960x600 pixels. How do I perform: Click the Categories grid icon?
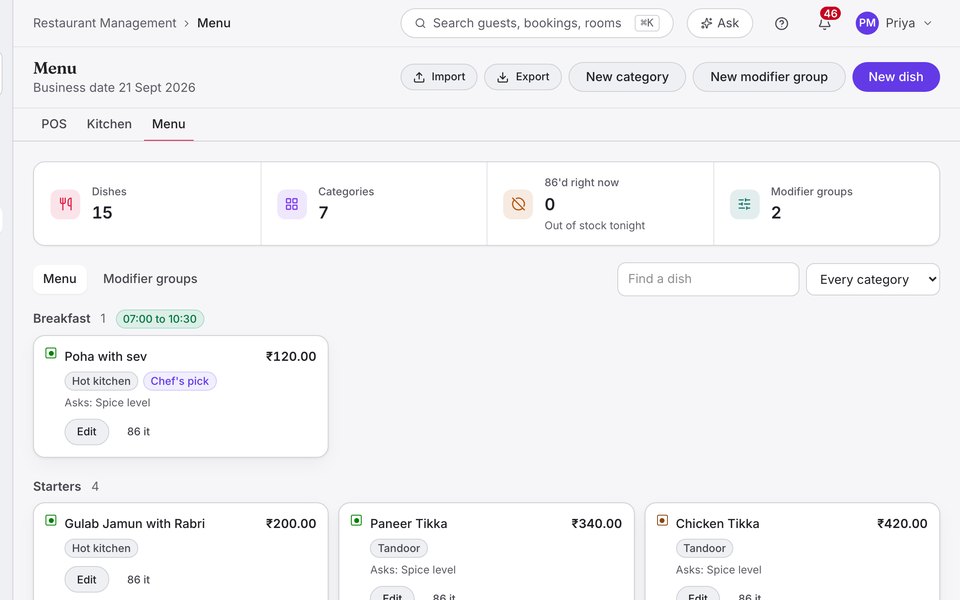click(292, 204)
